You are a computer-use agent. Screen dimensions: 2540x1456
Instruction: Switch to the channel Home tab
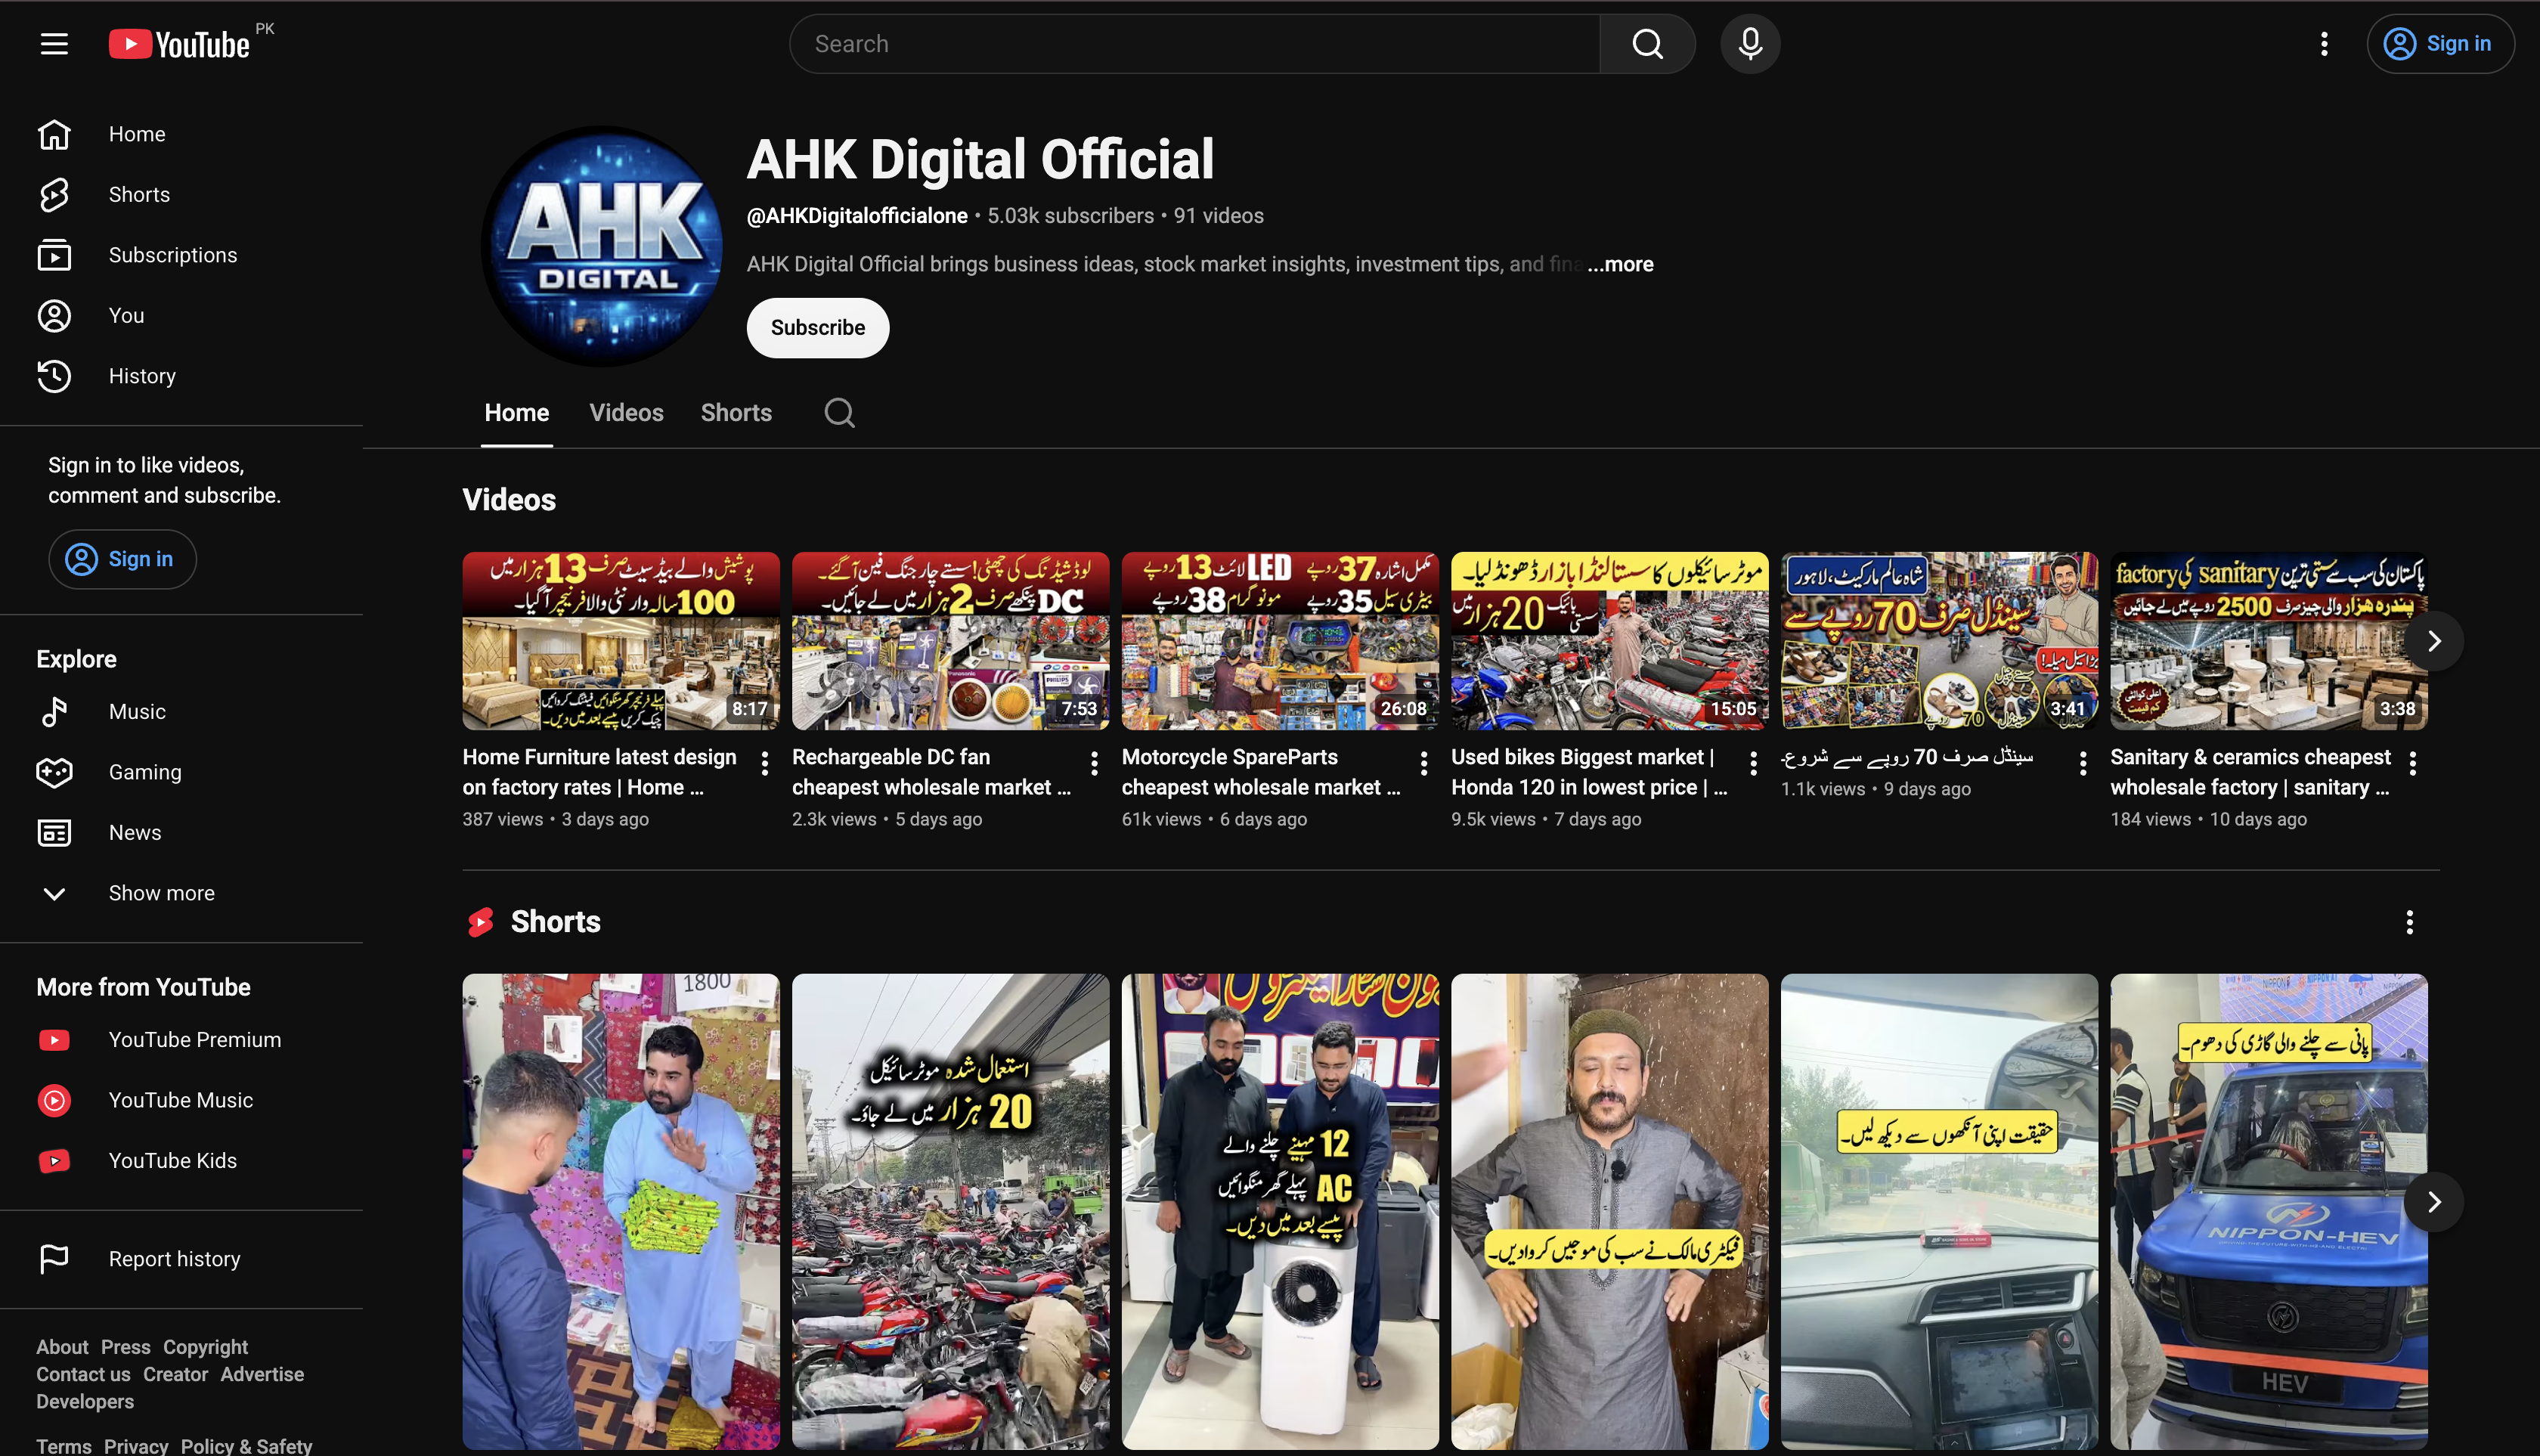coord(517,413)
